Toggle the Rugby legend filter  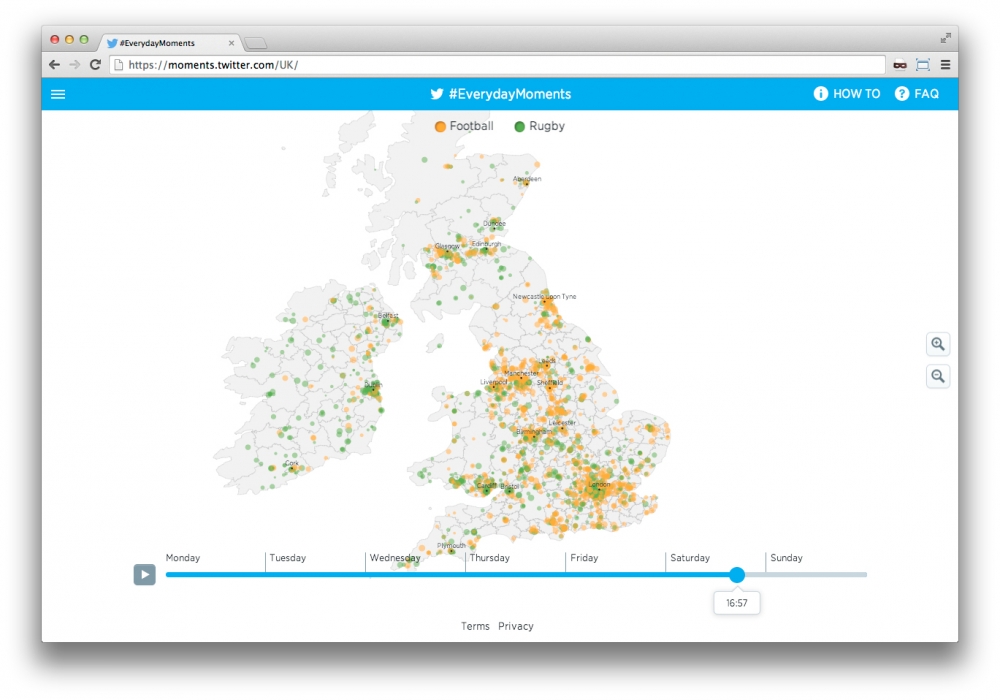540,126
